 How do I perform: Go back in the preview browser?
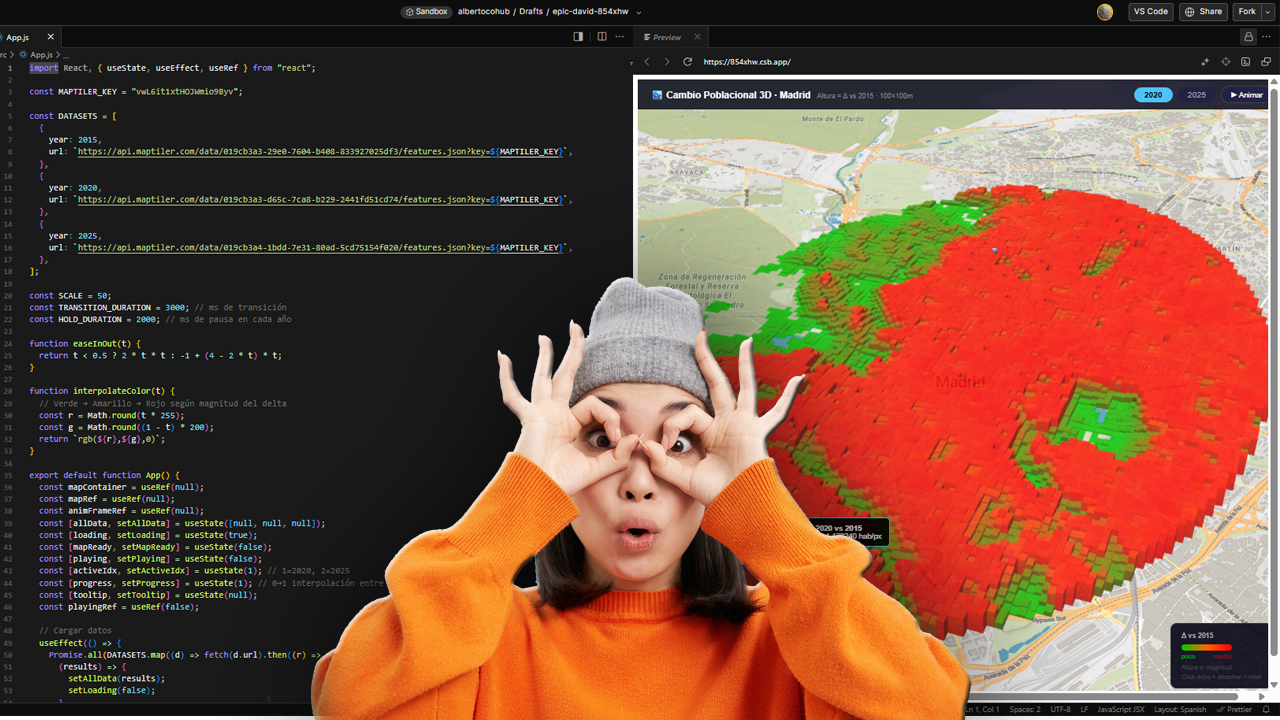coord(647,62)
